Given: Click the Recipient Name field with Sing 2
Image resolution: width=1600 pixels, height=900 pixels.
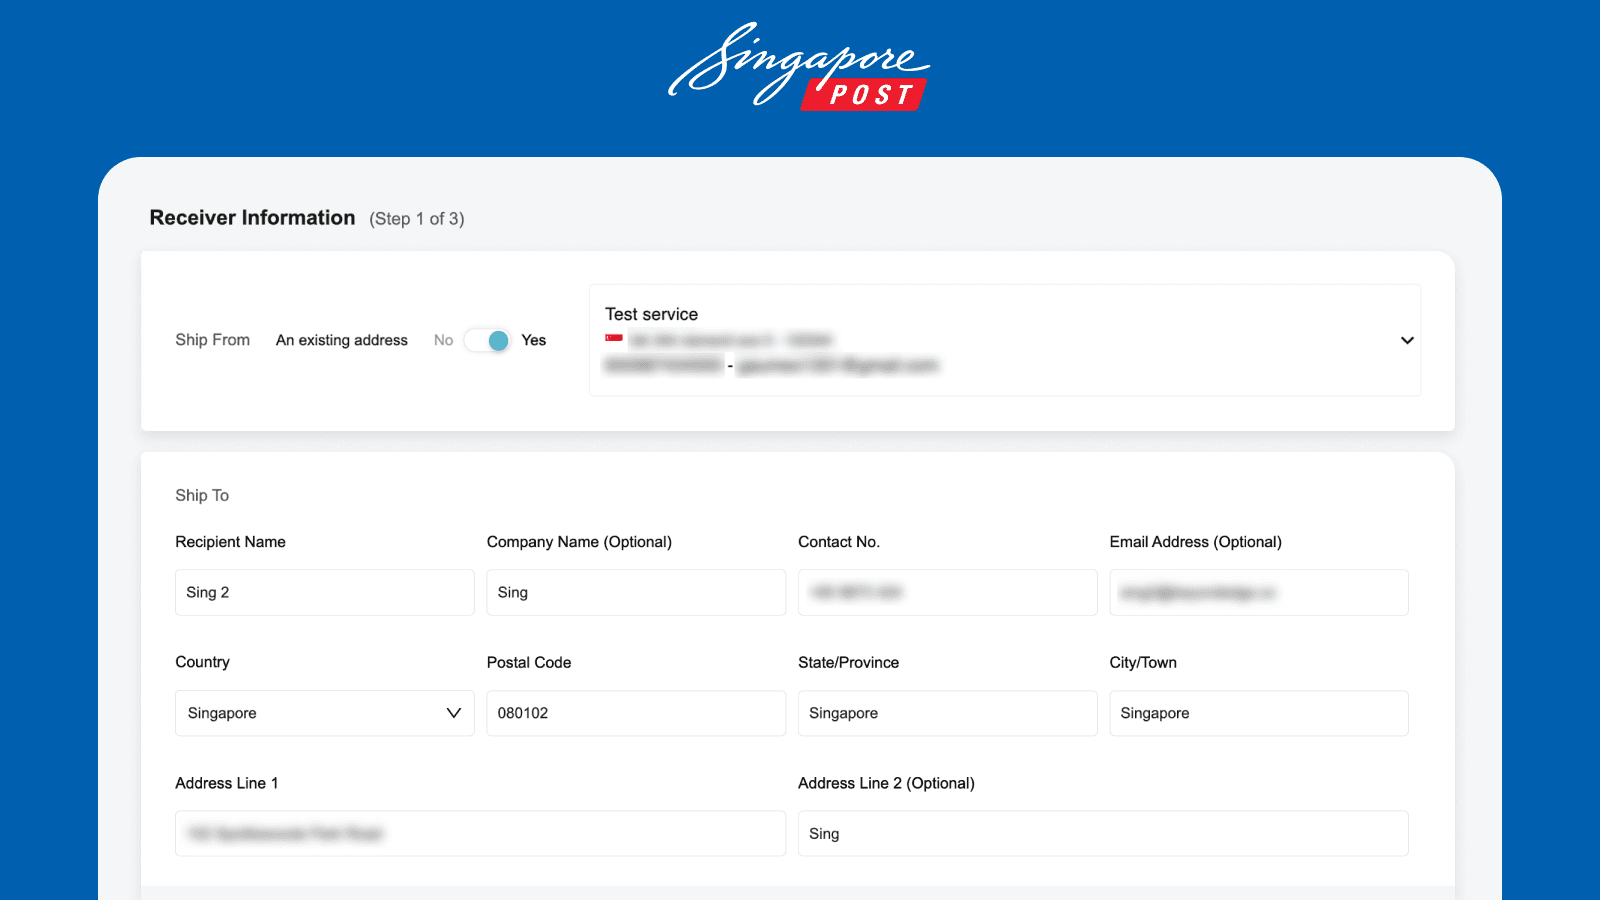Looking at the screenshot, I should (324, 592).
